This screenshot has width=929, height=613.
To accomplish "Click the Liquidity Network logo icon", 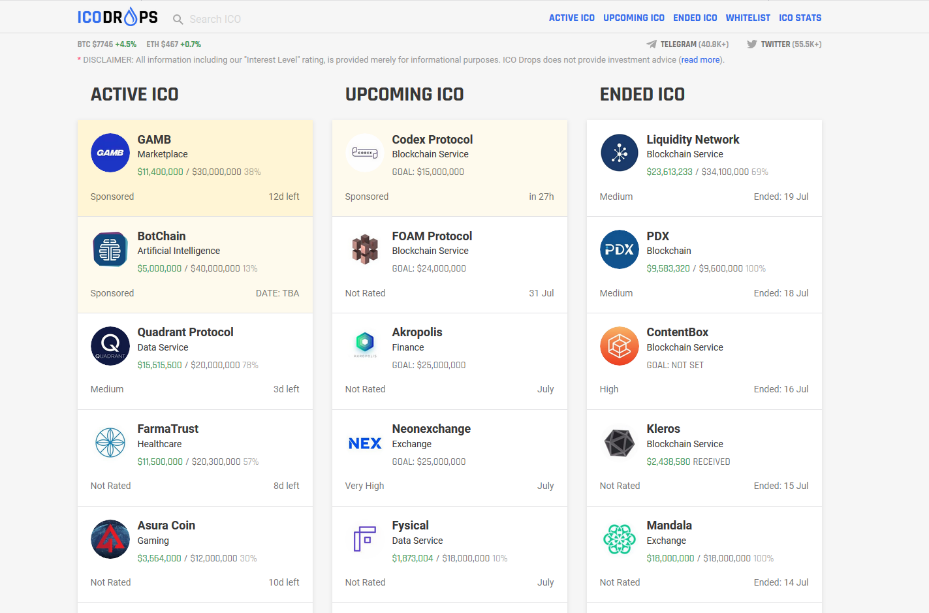I will tap(619, 153).
